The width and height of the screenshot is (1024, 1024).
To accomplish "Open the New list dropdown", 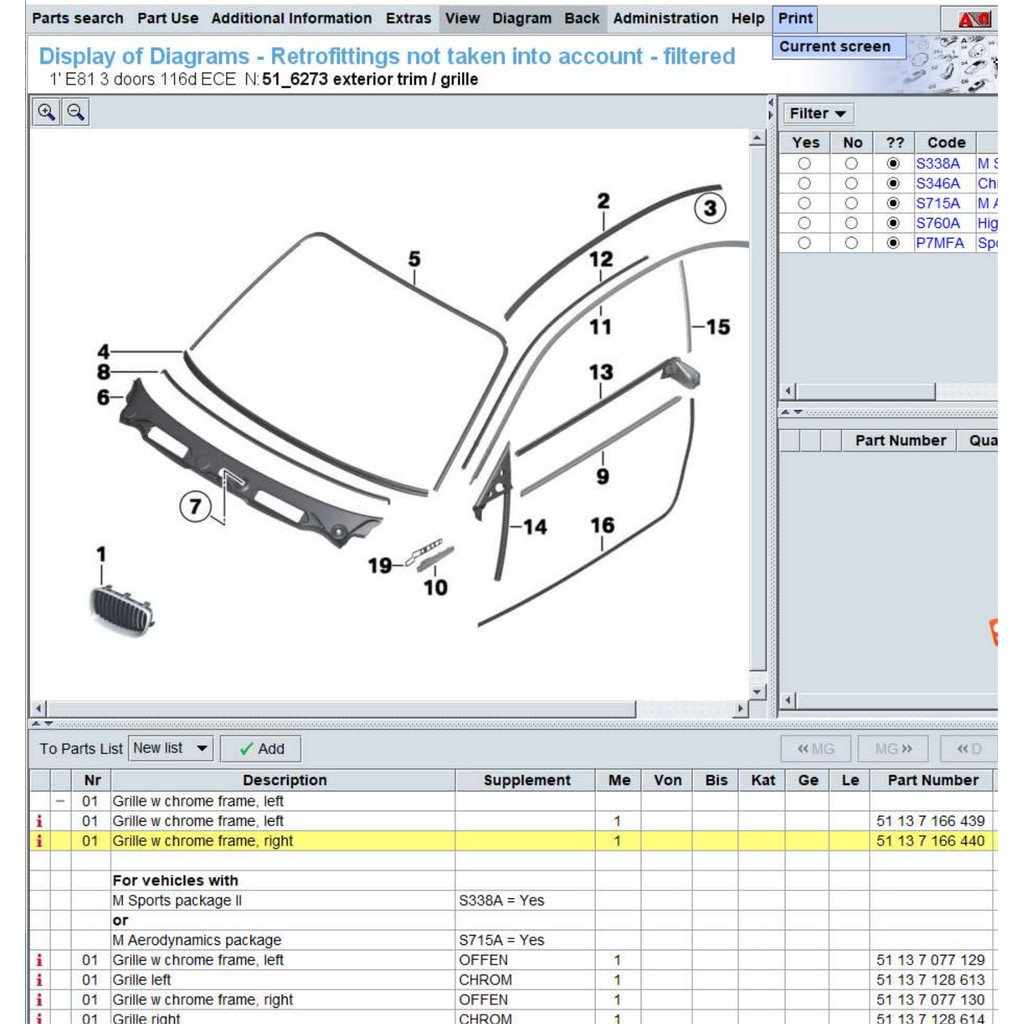I will click(170, 748).
